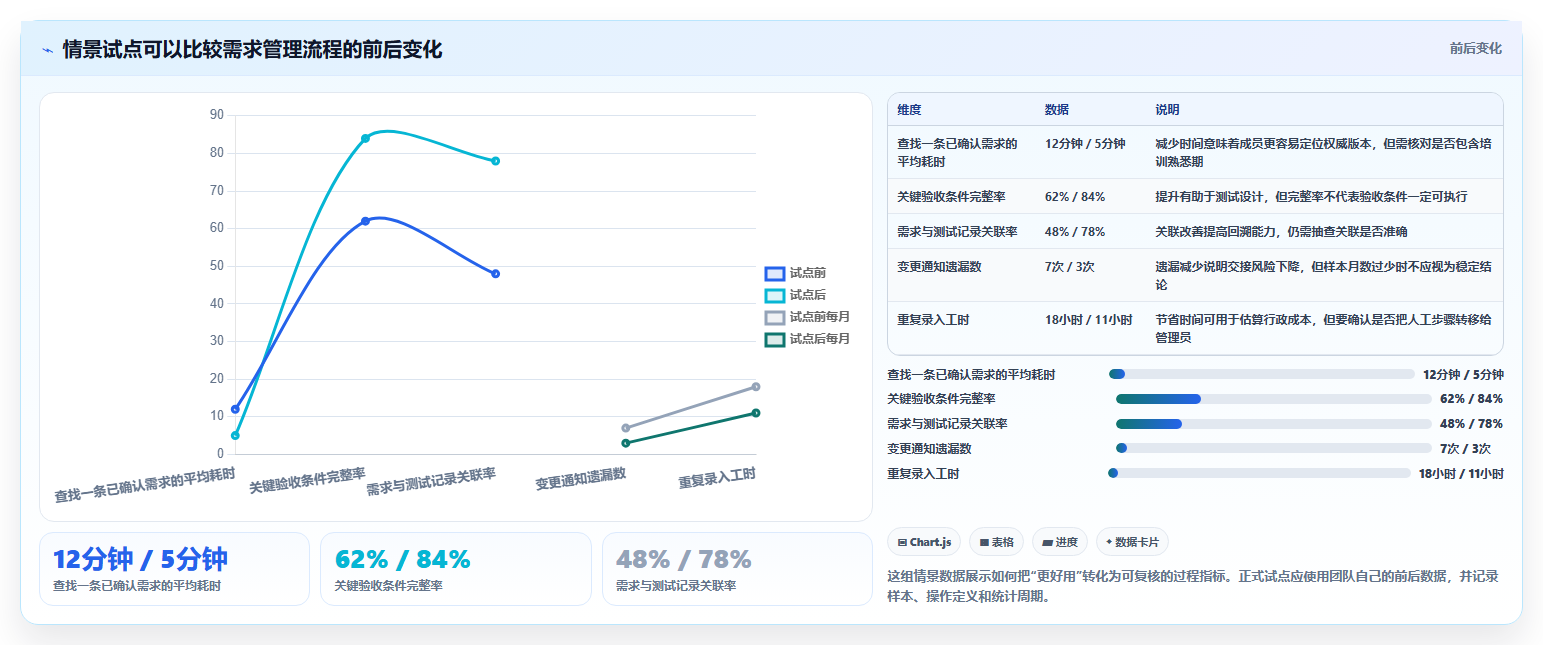
Task: Open the 62% / 84% data card
Action: pos(456,569)
